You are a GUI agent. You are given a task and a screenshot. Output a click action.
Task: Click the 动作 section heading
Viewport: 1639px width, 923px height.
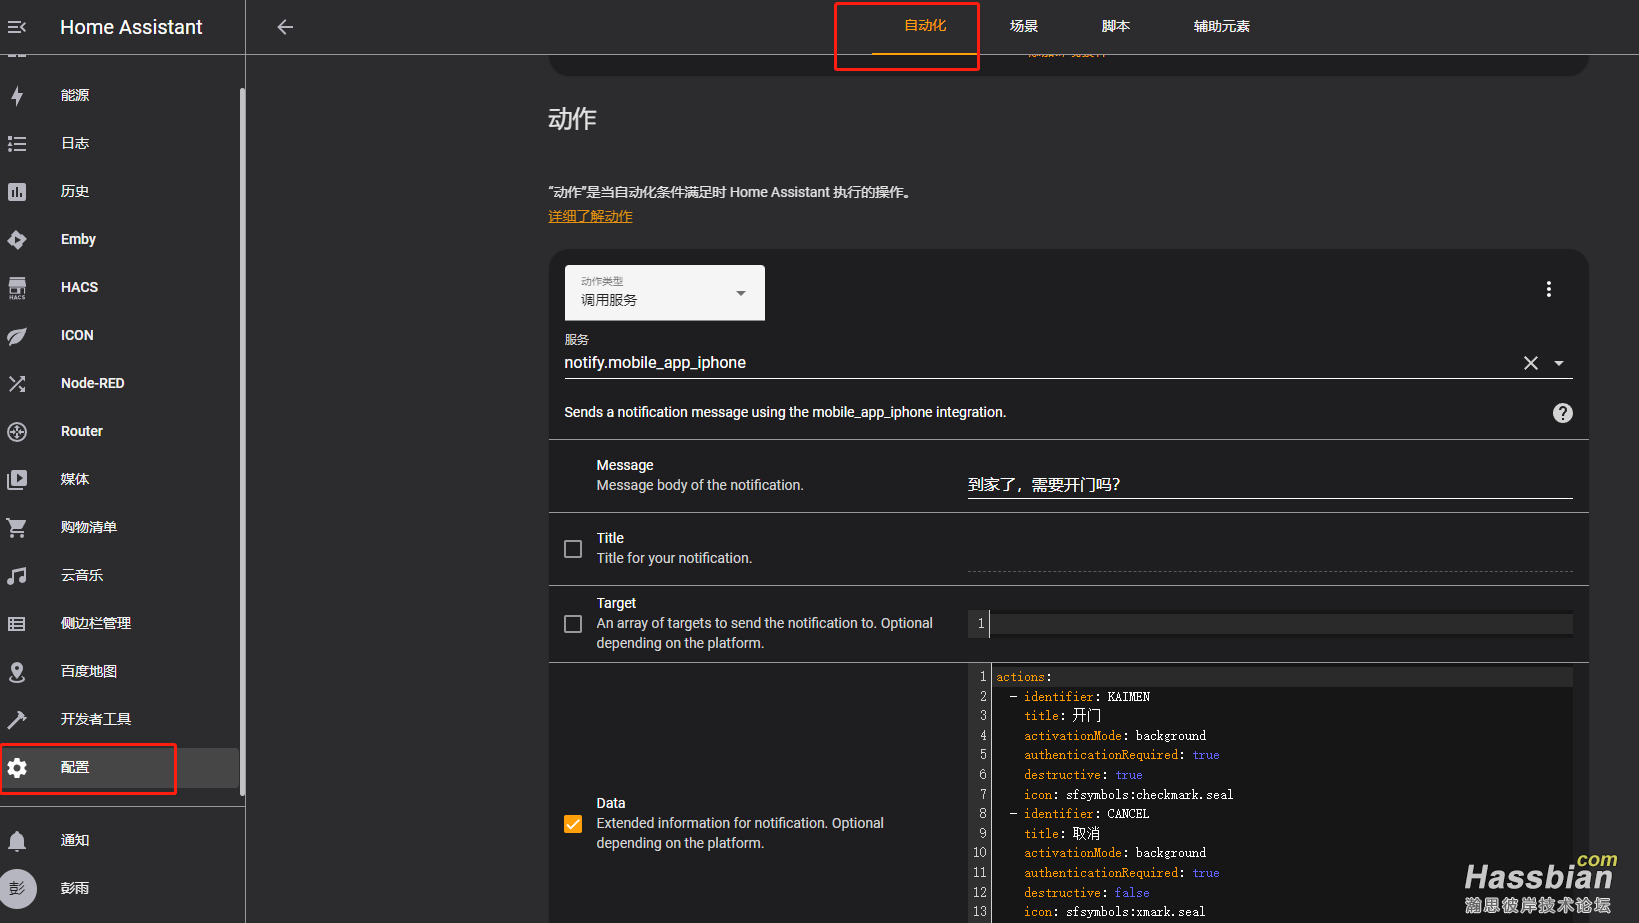[x=572, y=119]
